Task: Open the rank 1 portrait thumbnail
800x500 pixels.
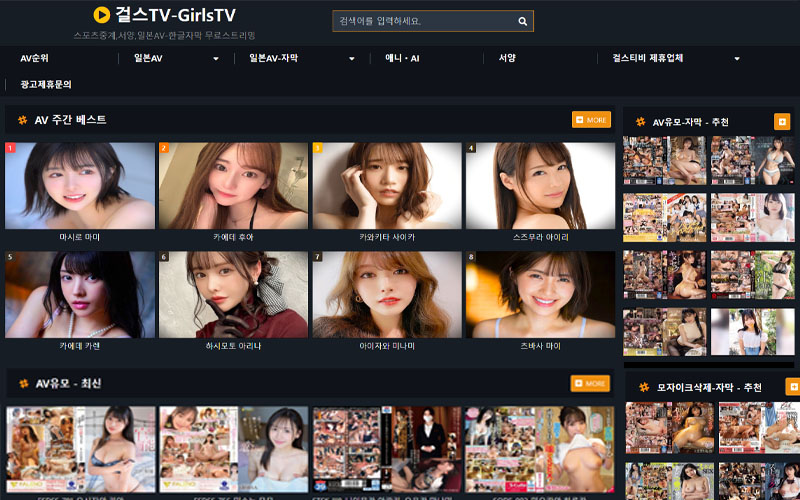Action: pyautogui.click(x=80, y=186)
